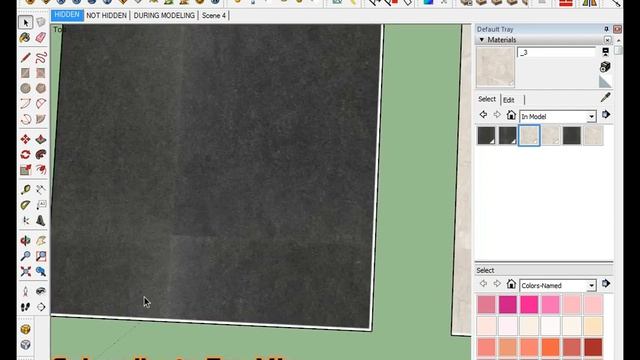The height and width of the screenshot is (360, 640).
Task: Select the Tape Measure tool
Action: (26, 189)
